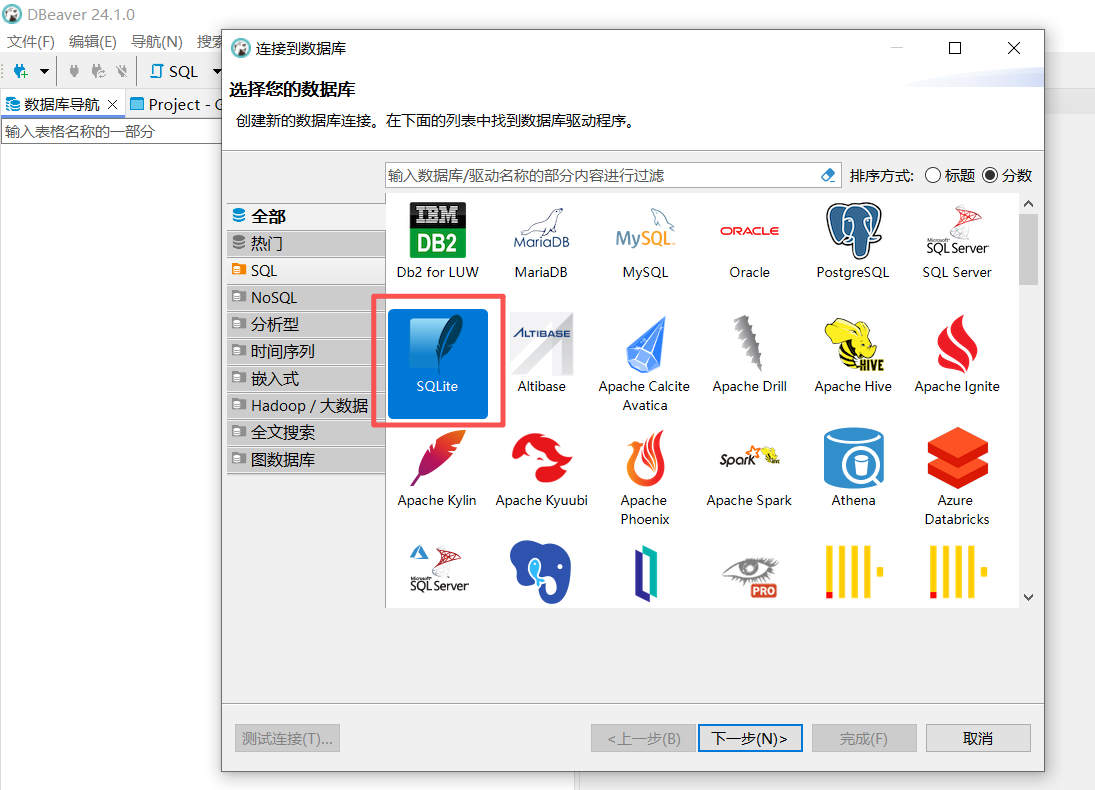Switch to the Project tab
This screenshot has width=1095, height=790.
[x=175, y=104]
